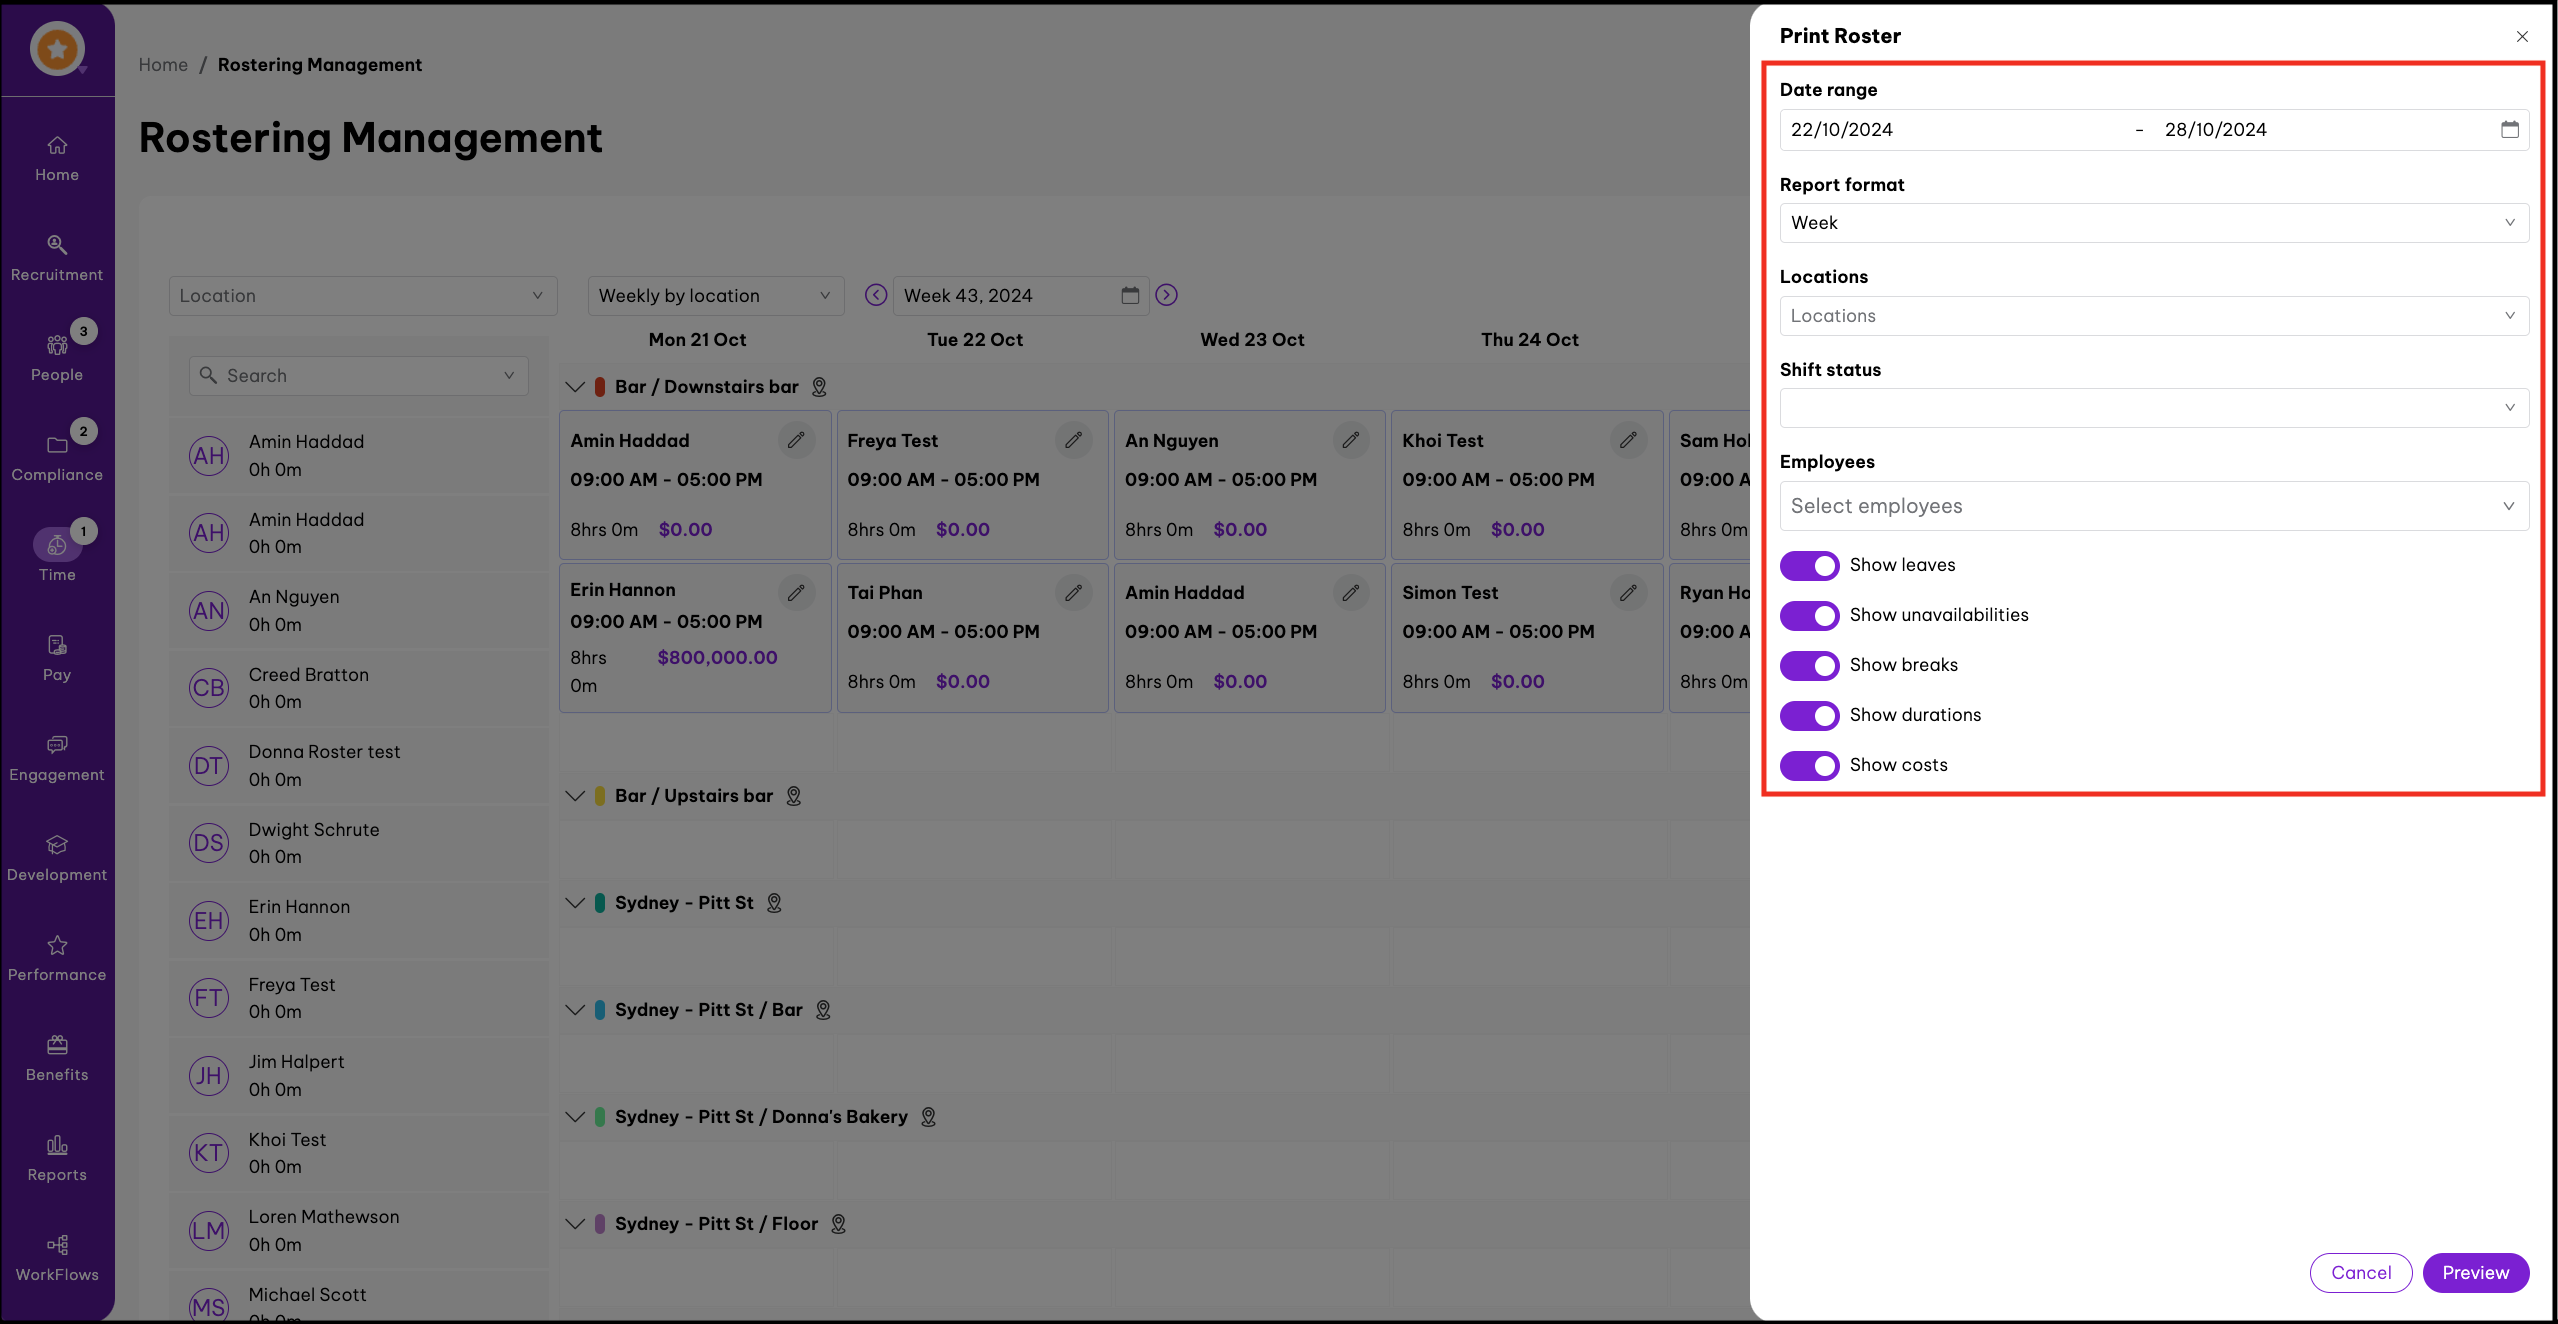This screenshot has width=2558, height=1324.
Task: Open the Compliance sidebar menu
Action: click(x=57, y=457)
